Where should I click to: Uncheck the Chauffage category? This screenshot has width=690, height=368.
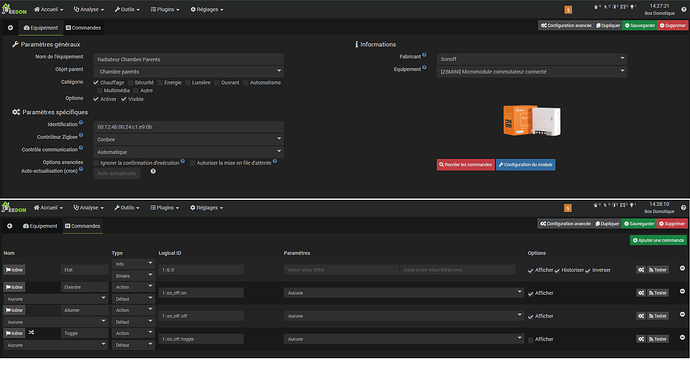point(96,83)
